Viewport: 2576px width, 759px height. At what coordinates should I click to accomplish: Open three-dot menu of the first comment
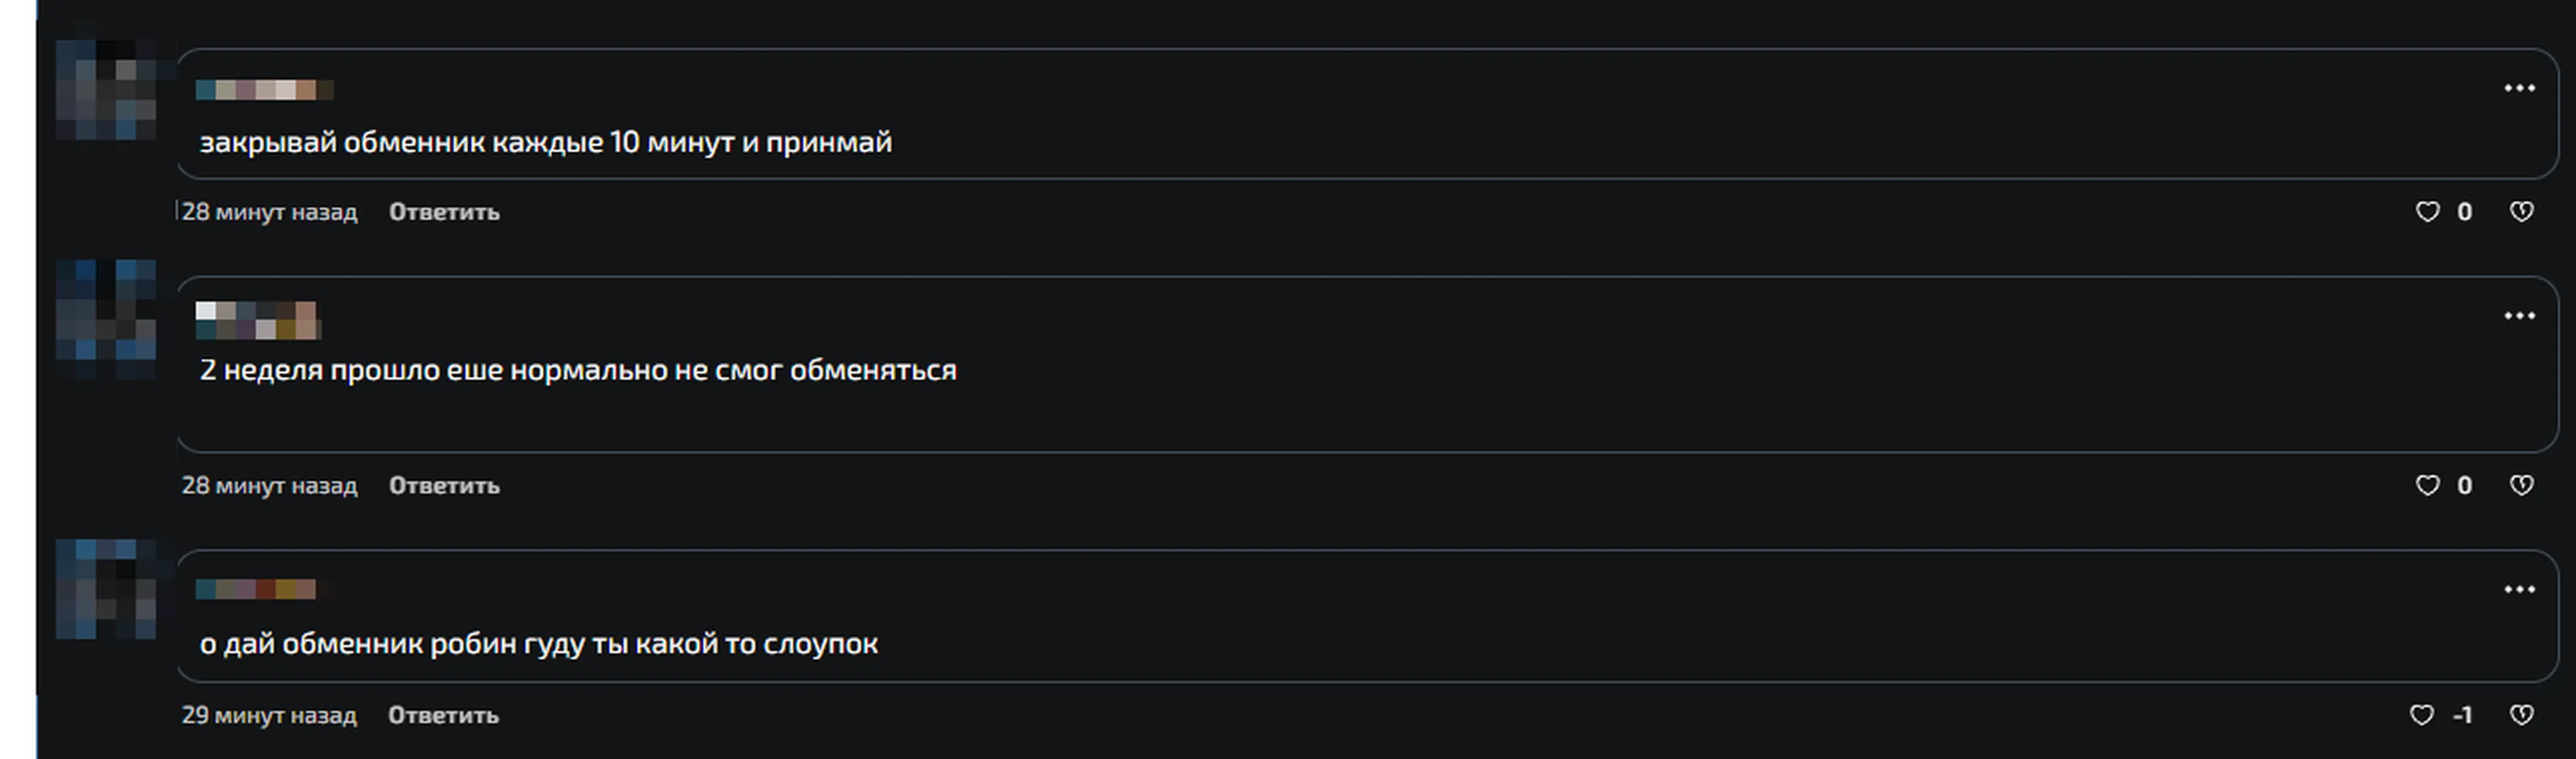[x=2519, y=89]
